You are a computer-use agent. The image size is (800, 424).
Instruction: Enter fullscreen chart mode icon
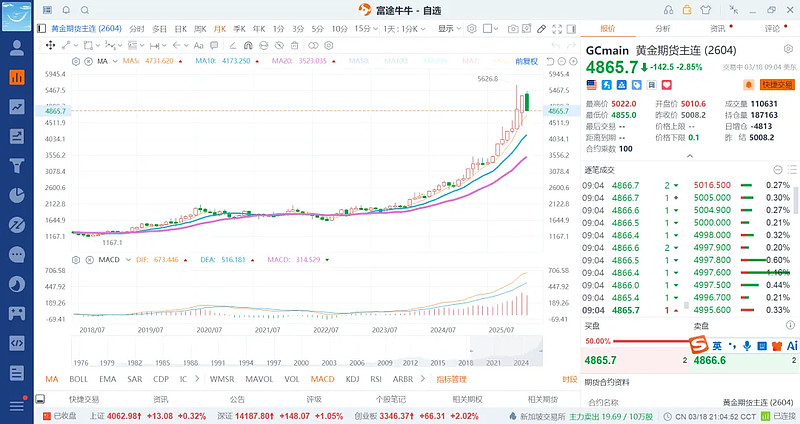pos(557,29)
